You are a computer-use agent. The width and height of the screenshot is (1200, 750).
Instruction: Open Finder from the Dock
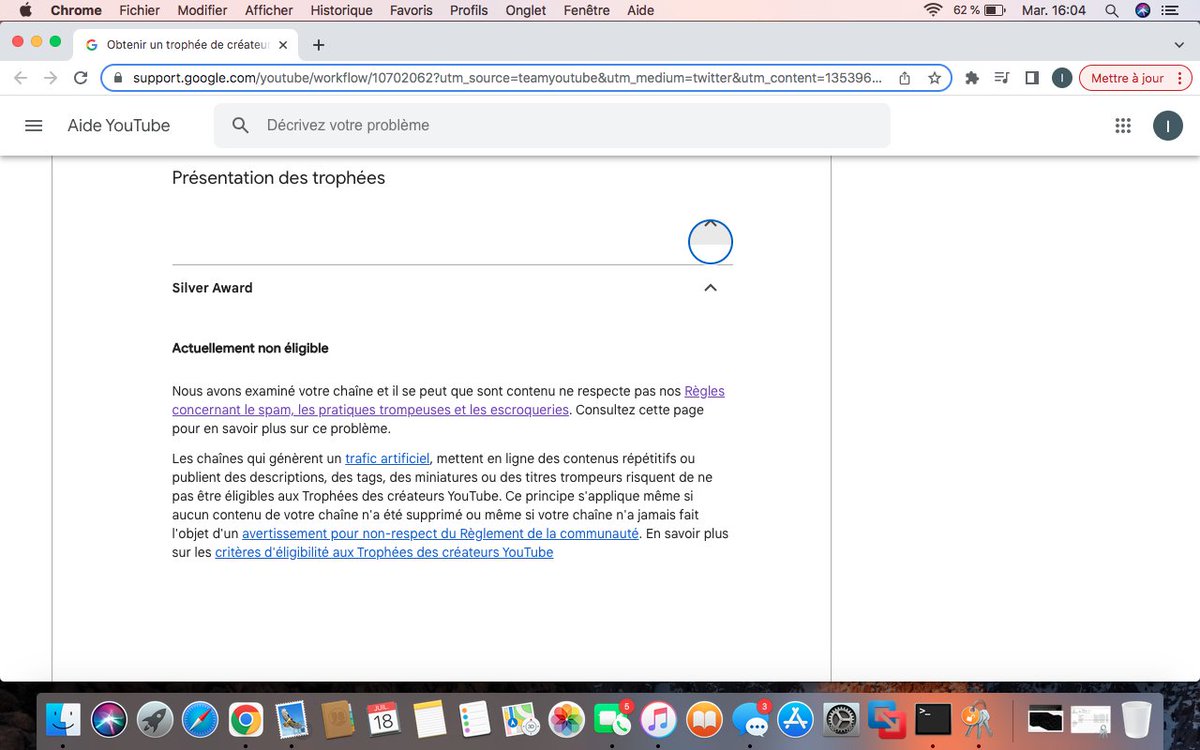point(63,719)
